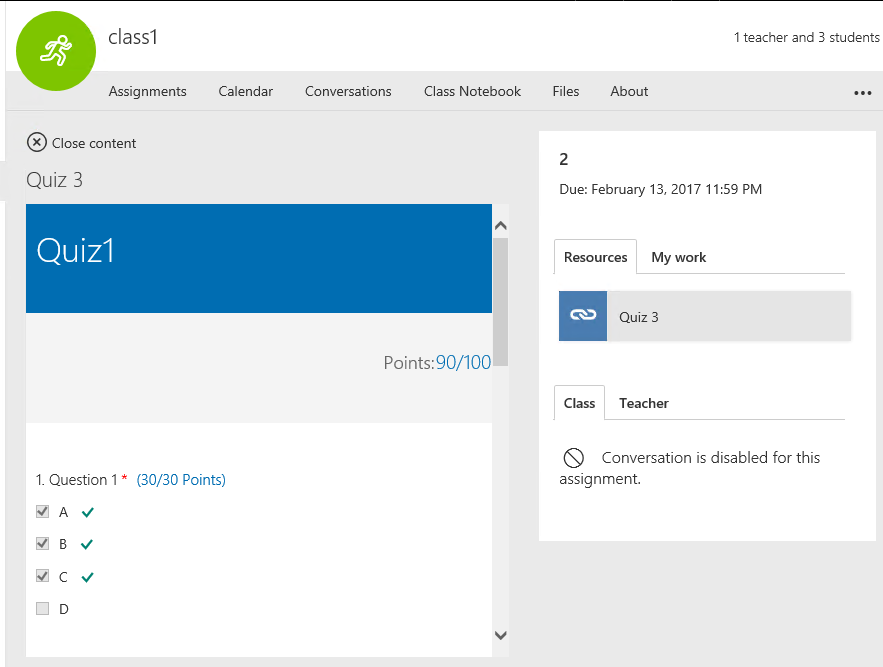Toggle checkbox for answer A
The width and height of the screenshot is (883, 667).
tap(42, 511)
